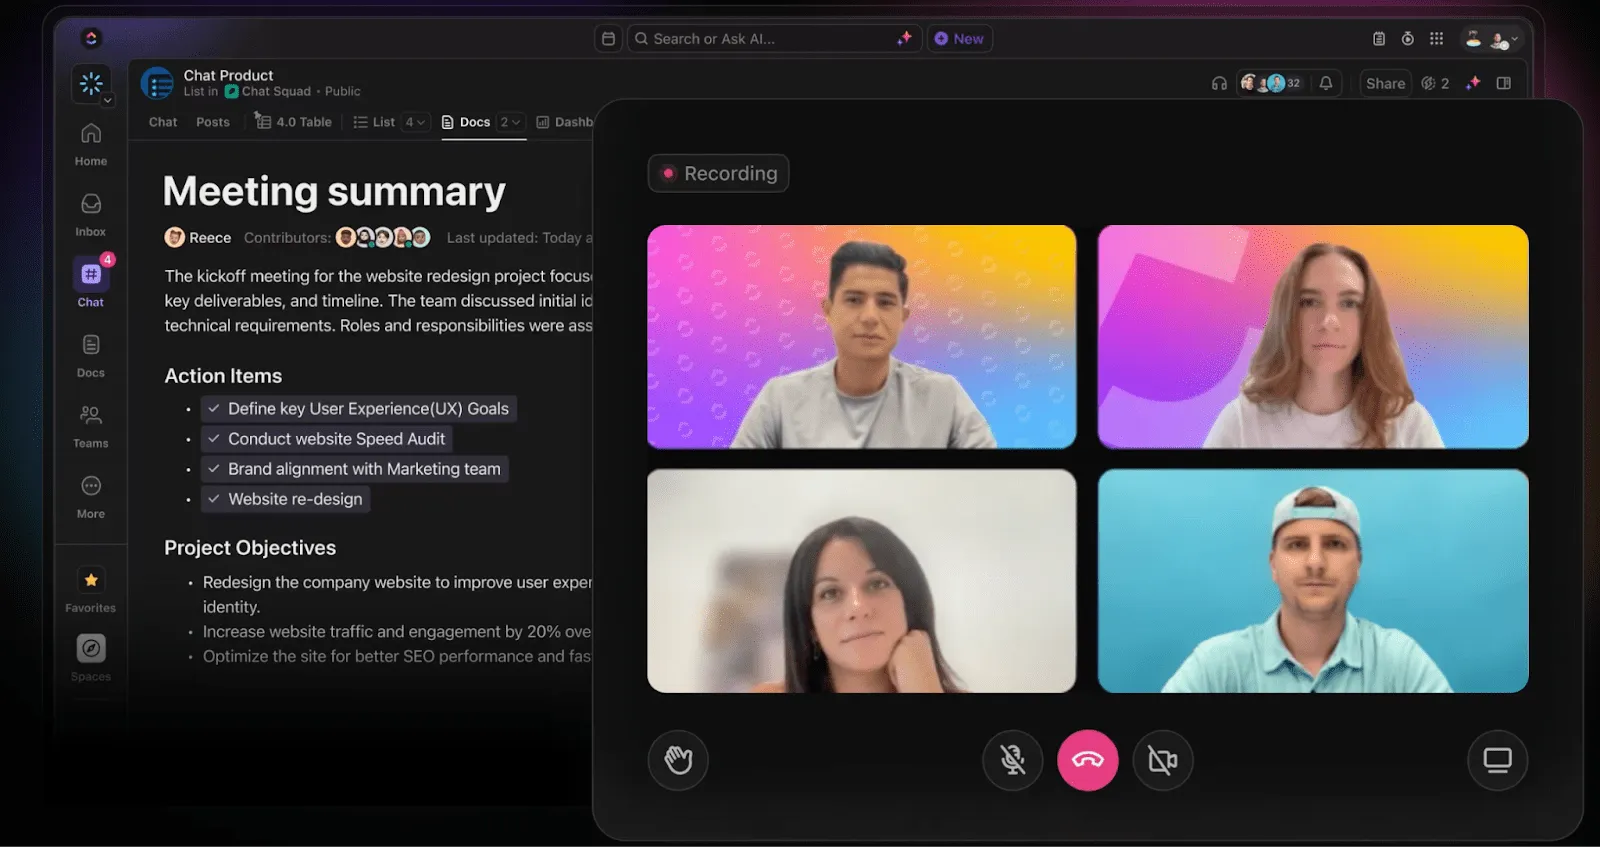Click the Recording indicator badge
Viewport: 1600px width, 847px height.
[x=718, y=173]
